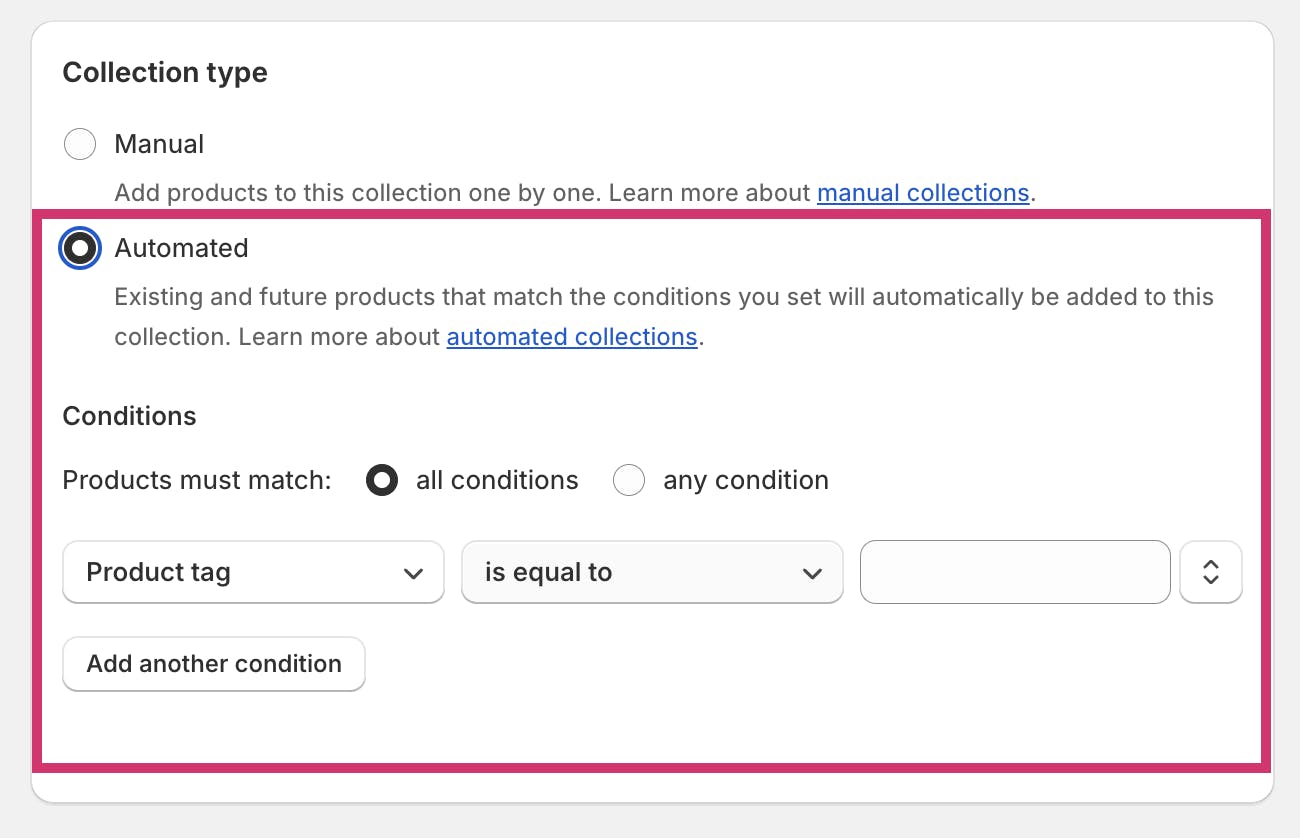The width and height of the screenshot is (1300, 838).
Task: Click the 'any condition' label text
Action: click(746, 481)
